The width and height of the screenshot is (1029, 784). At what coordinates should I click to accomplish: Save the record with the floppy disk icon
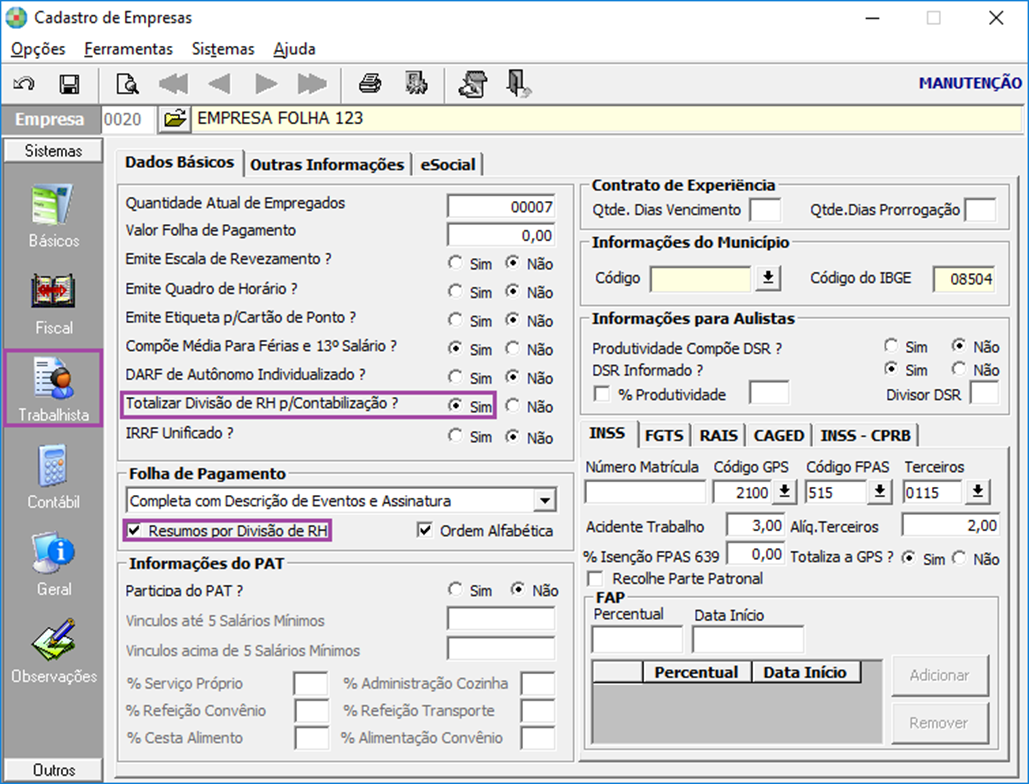click(x=69, y=84)
